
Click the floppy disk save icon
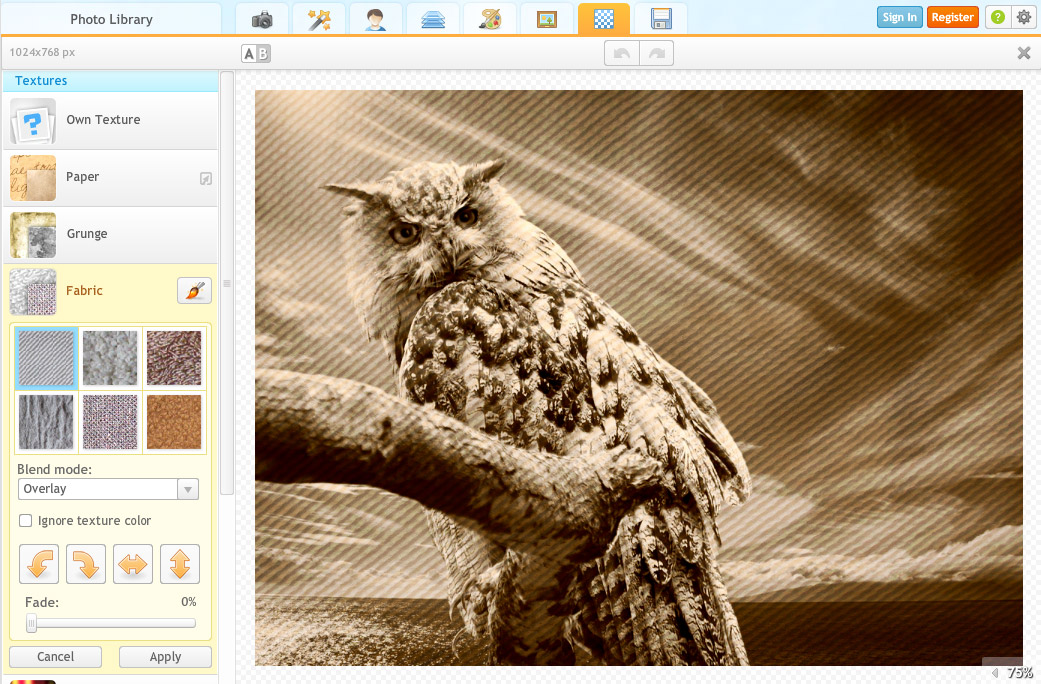point(661,19)
